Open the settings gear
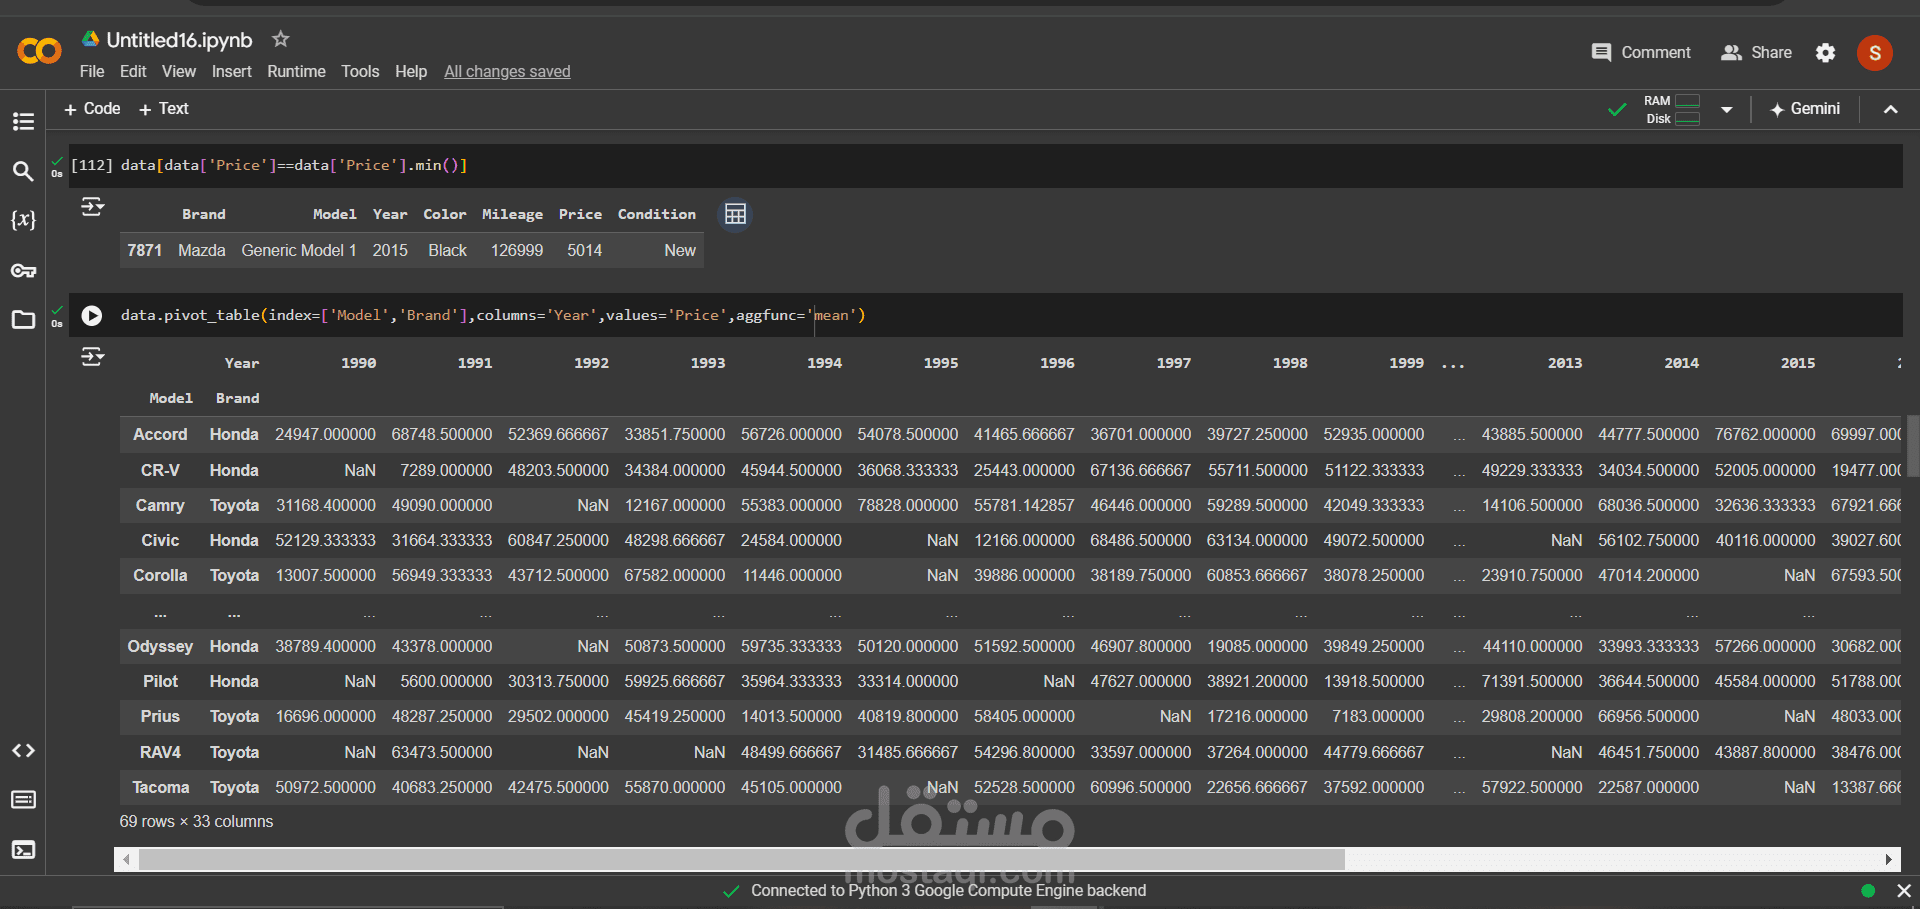 tap(1825, 53)
